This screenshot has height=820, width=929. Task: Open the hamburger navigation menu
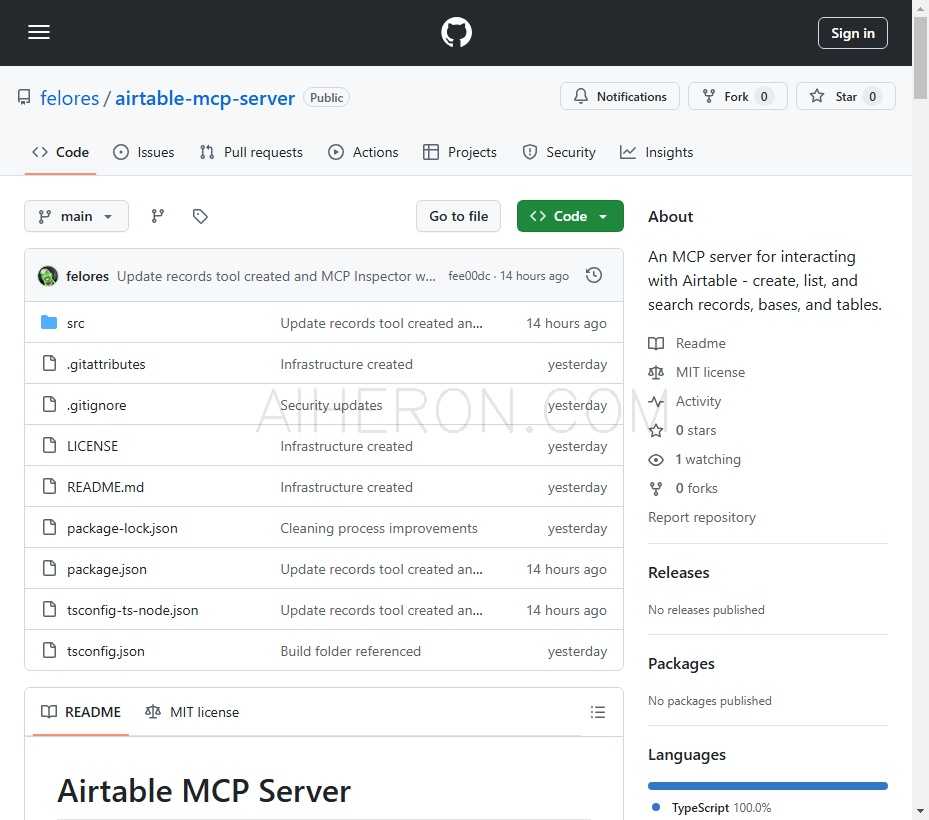39,33
